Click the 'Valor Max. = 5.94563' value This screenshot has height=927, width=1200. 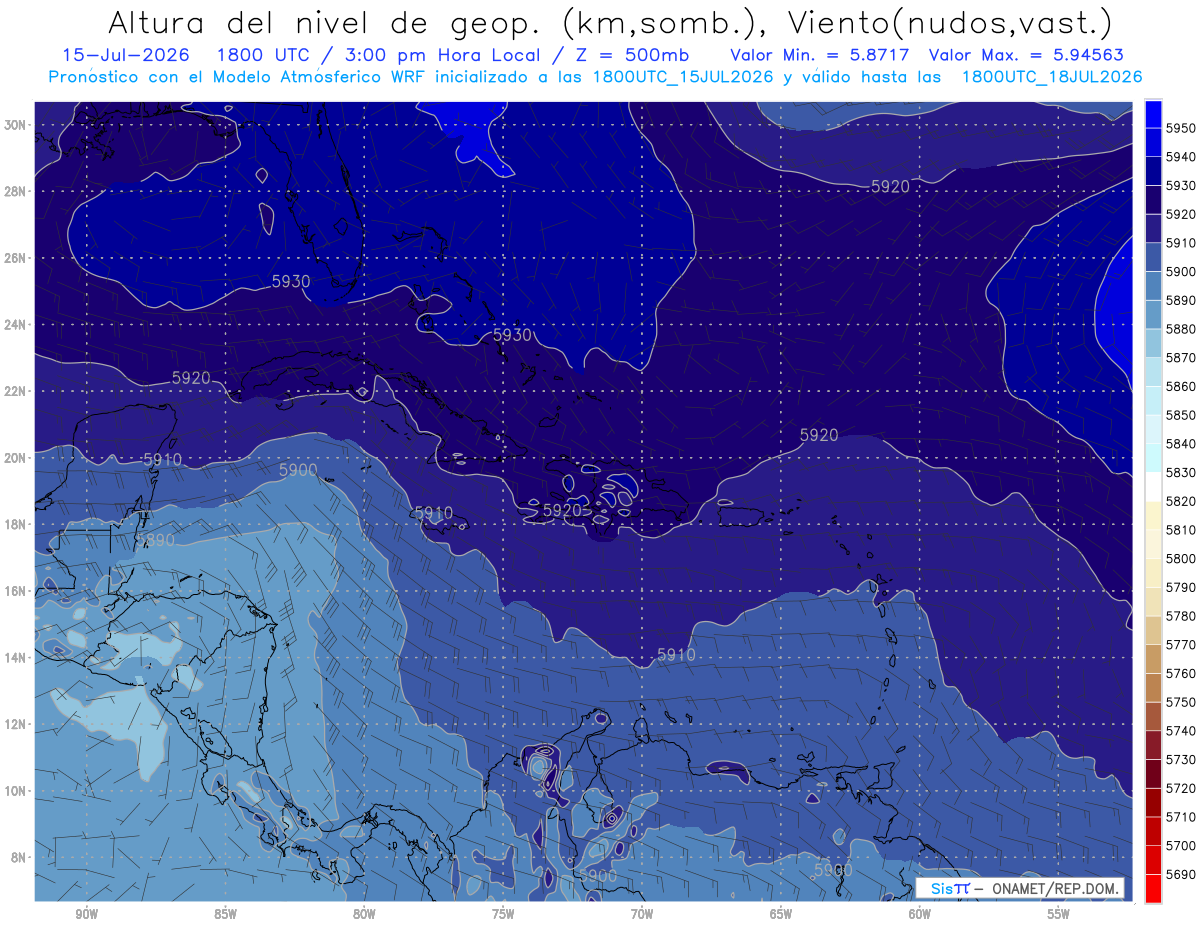point(1026,55)
